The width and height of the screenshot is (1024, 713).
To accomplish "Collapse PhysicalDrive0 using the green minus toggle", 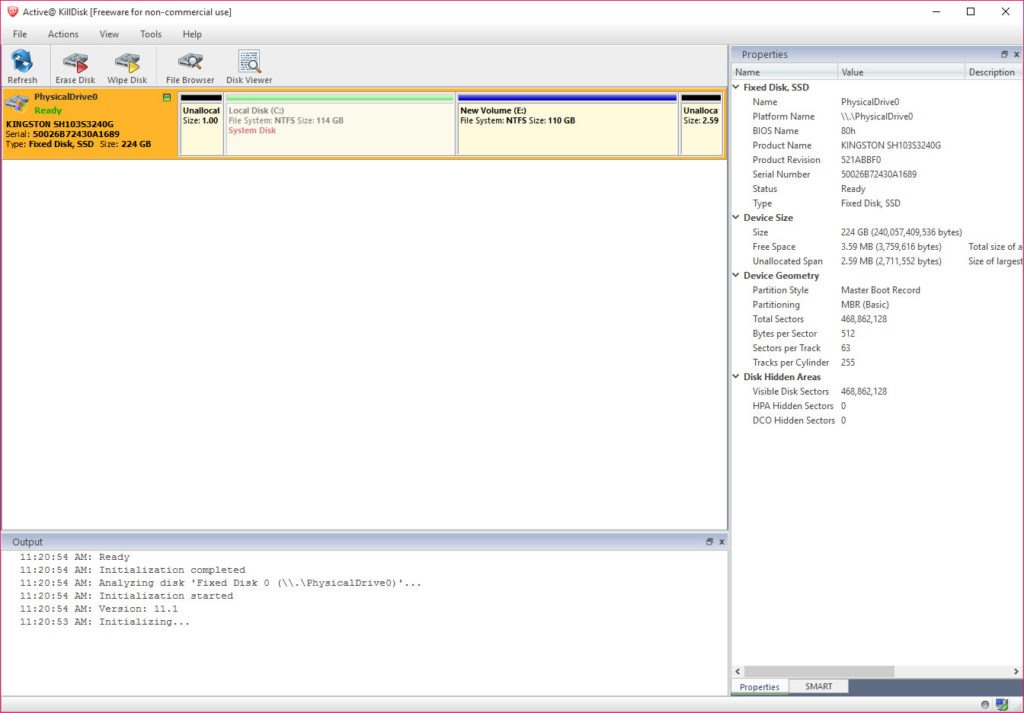I will (167, 97).
